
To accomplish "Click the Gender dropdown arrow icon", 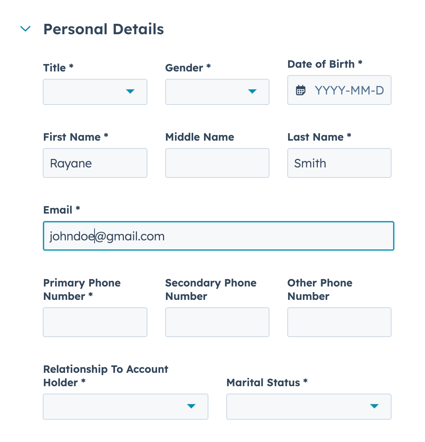I will click(x=252, y=91).
